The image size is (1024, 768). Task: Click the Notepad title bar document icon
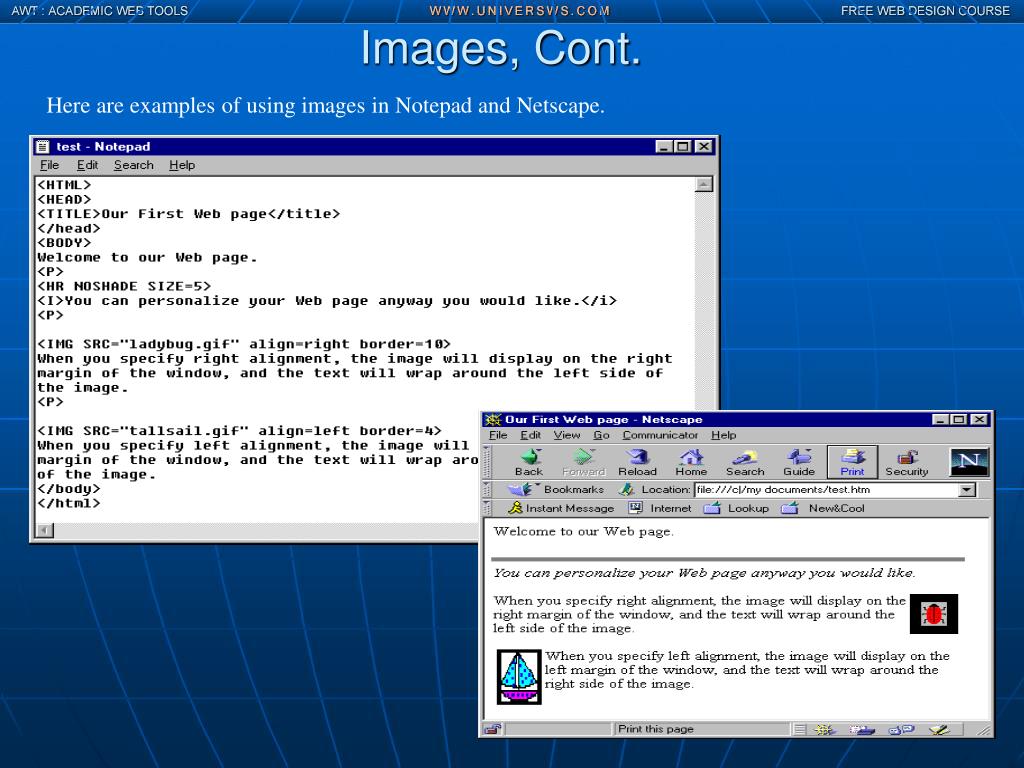coord(43,146)
